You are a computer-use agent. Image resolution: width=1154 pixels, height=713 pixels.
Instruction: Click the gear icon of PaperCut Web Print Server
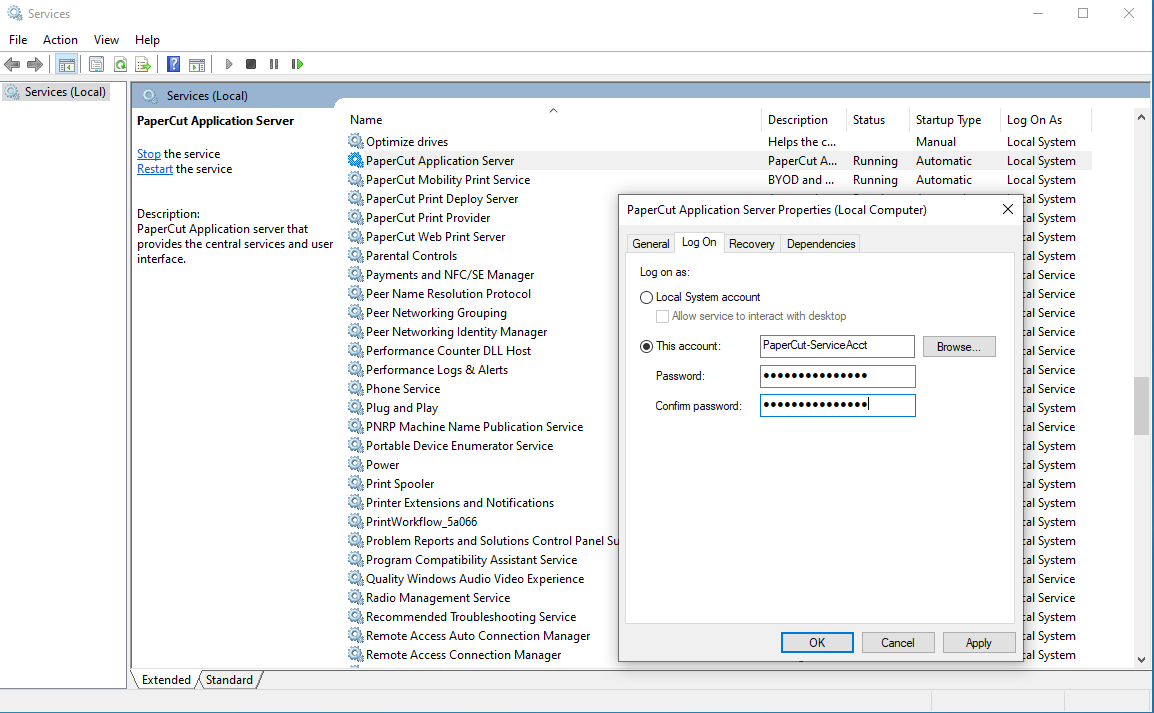(356, 236)
